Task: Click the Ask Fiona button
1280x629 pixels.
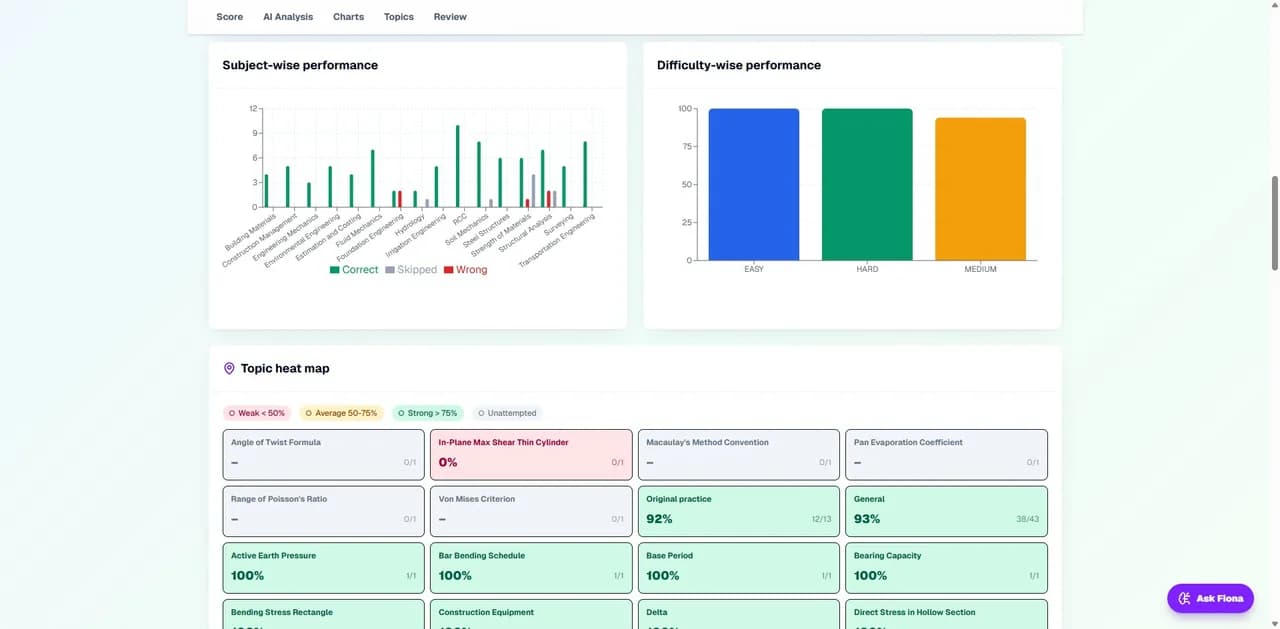Action: point(1210,598)
